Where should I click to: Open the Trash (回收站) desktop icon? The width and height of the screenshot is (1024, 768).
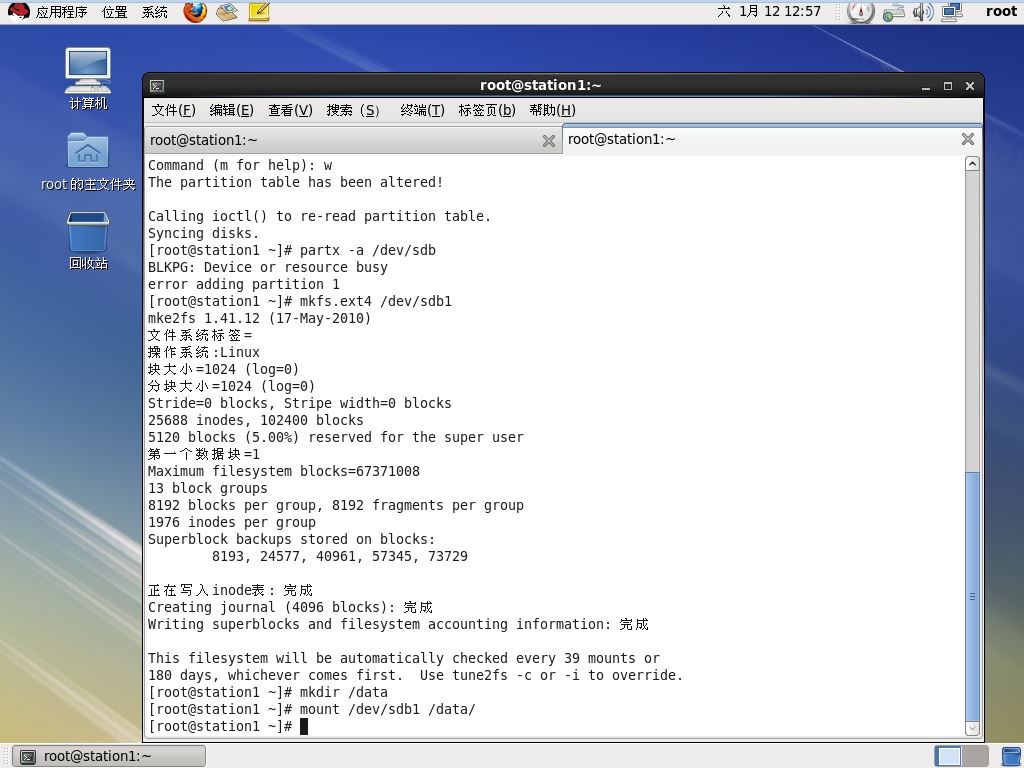pos(88,240)
